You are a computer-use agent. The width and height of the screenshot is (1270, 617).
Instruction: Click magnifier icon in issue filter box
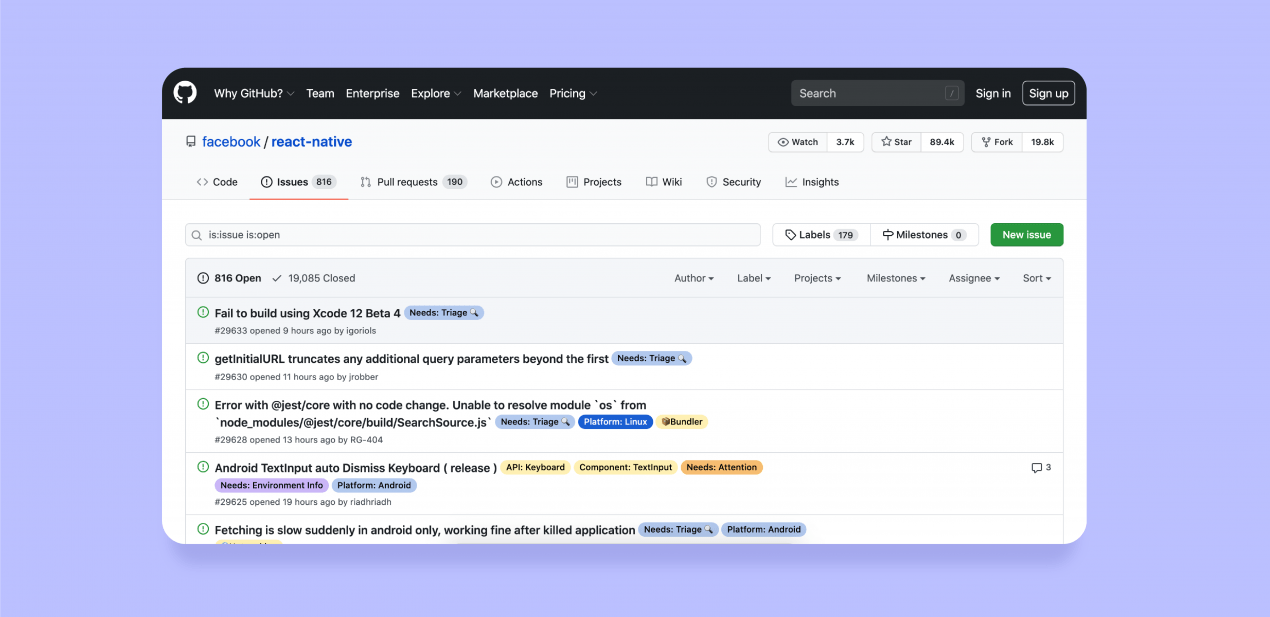click(x=197, y=235)
